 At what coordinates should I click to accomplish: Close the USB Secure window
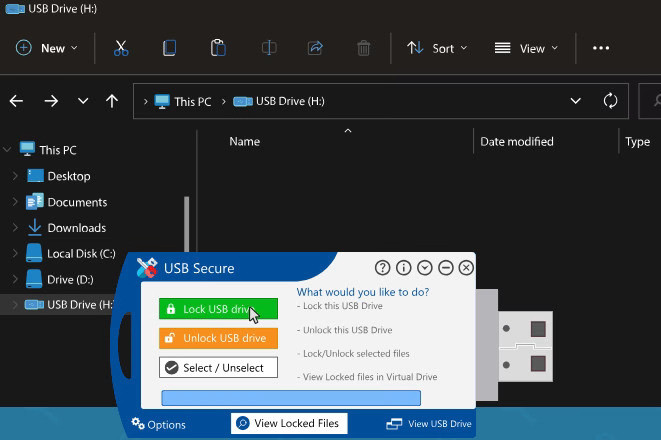(x=466, y=268)
